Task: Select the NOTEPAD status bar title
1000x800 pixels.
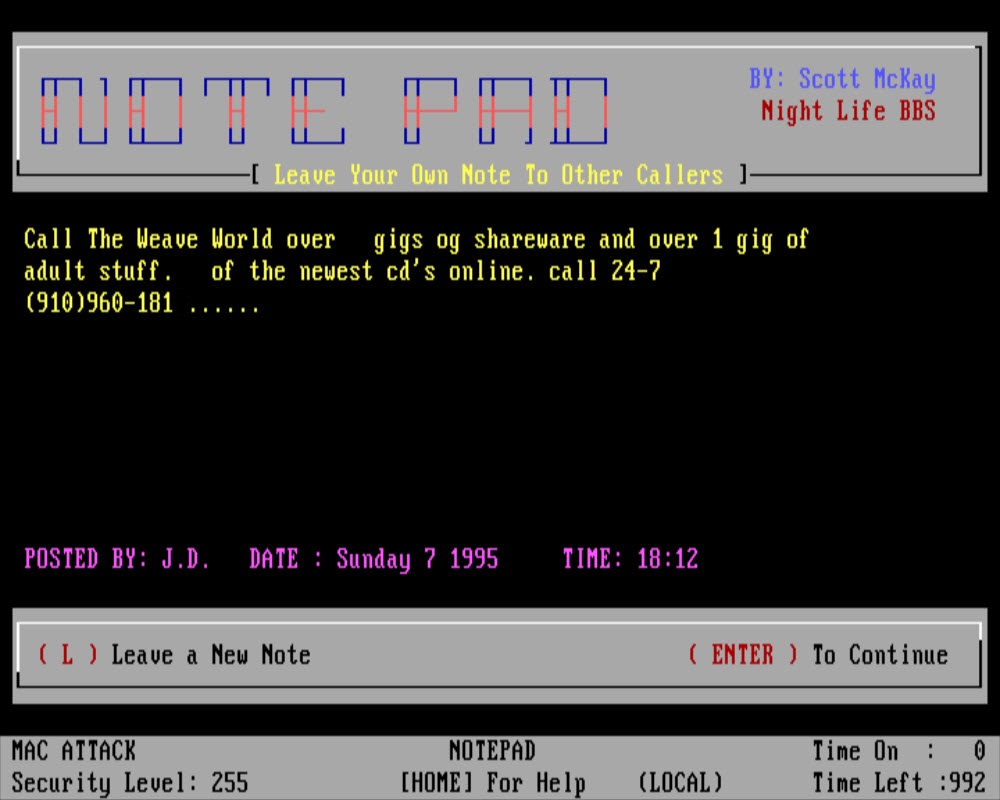Action: coord(491,751)
